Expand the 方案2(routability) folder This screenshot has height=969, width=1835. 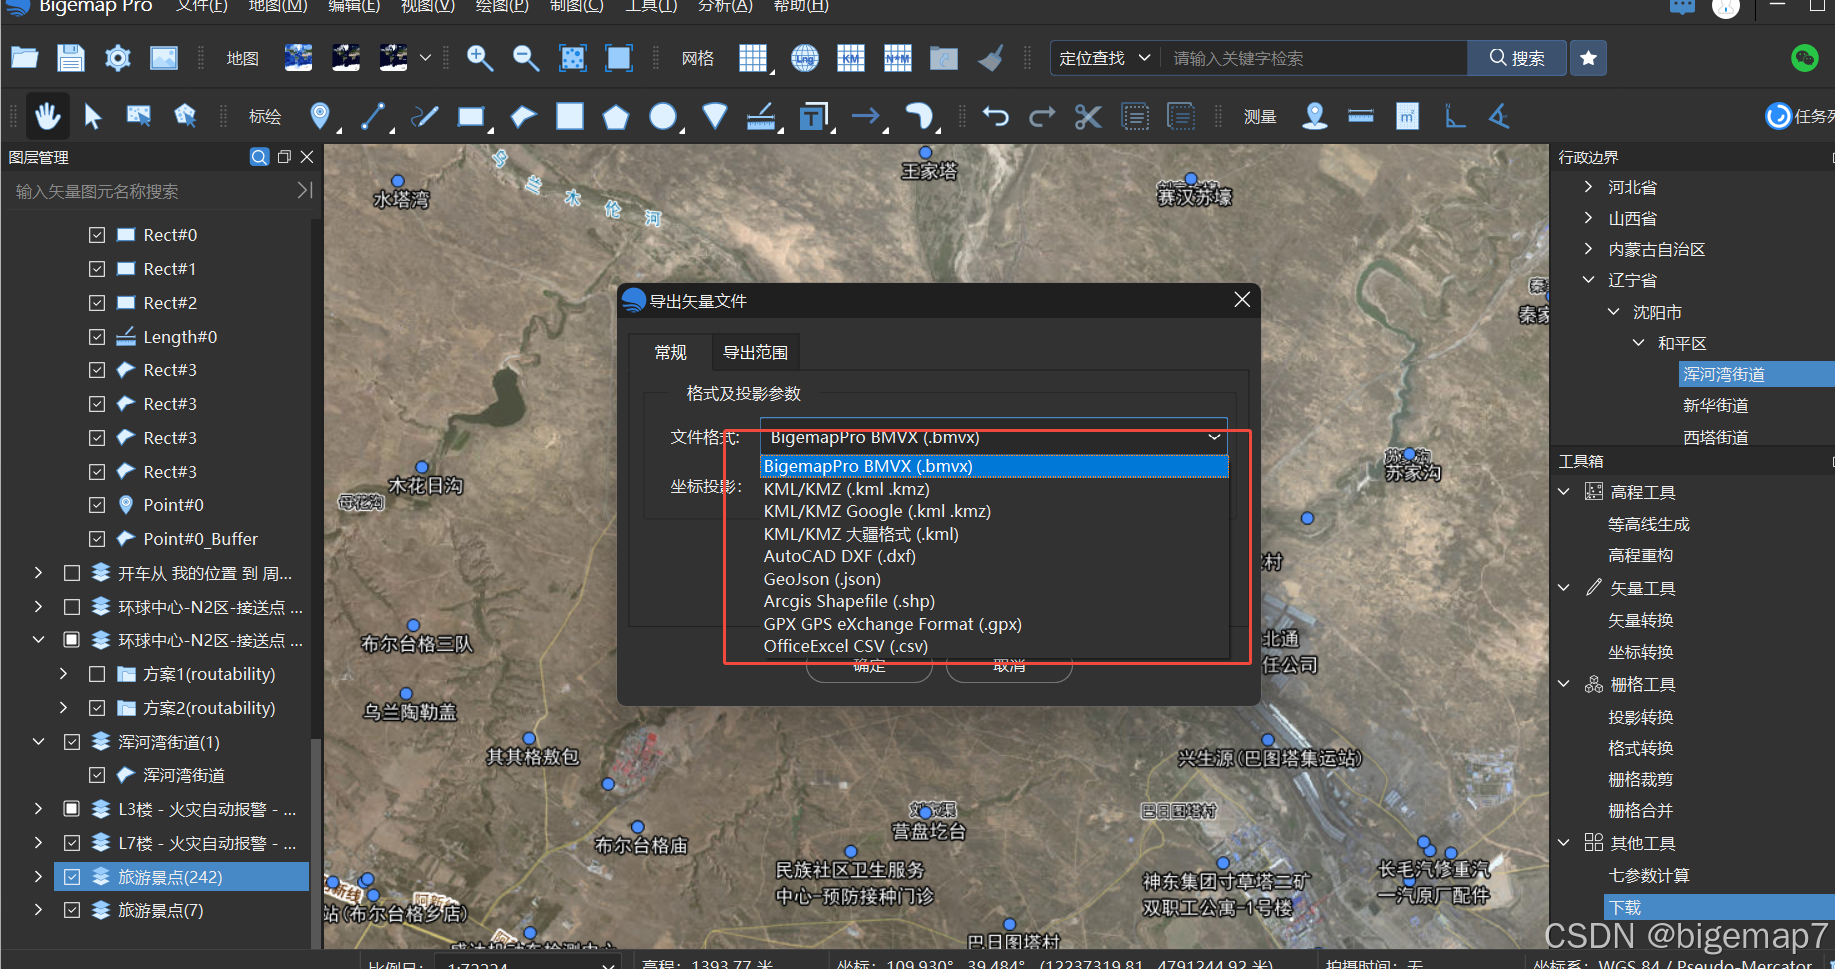63,708
